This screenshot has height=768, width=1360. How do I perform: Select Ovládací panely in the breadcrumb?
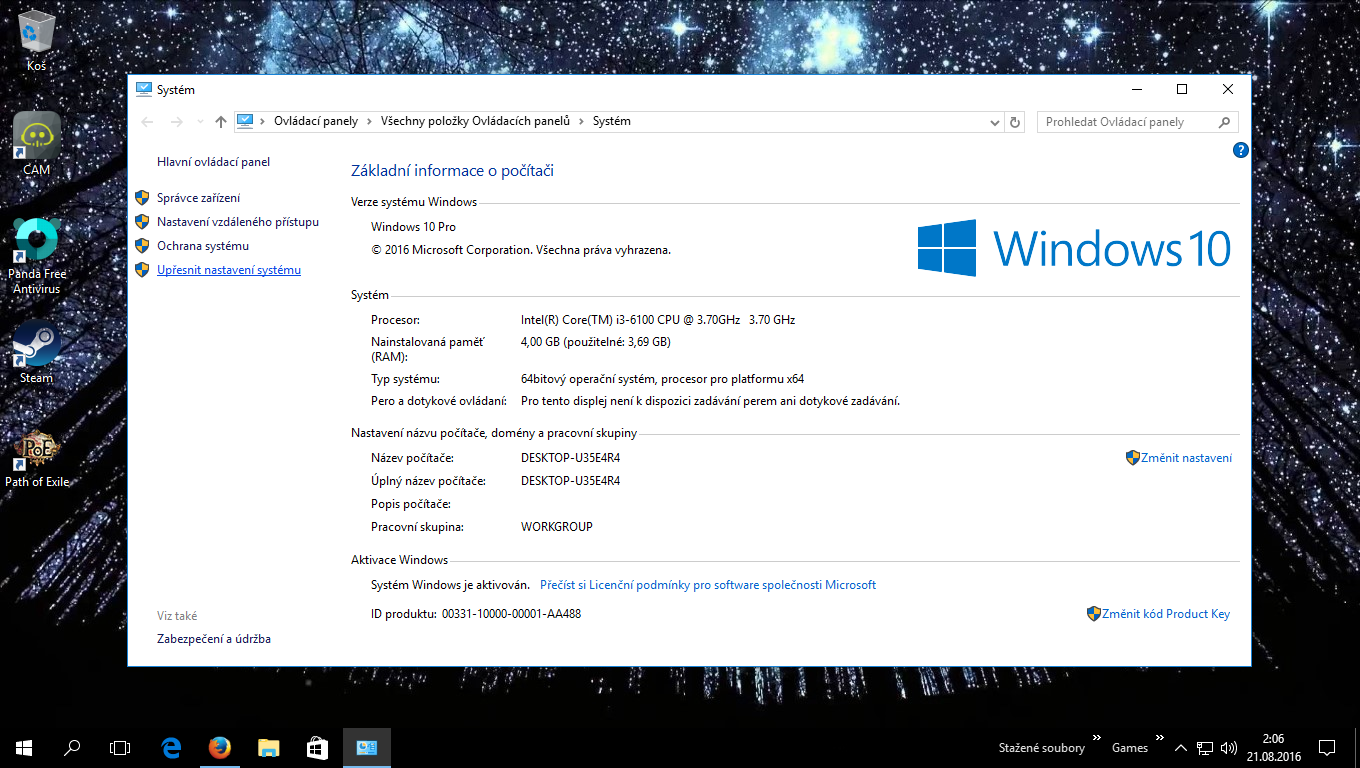pos(316,121)
